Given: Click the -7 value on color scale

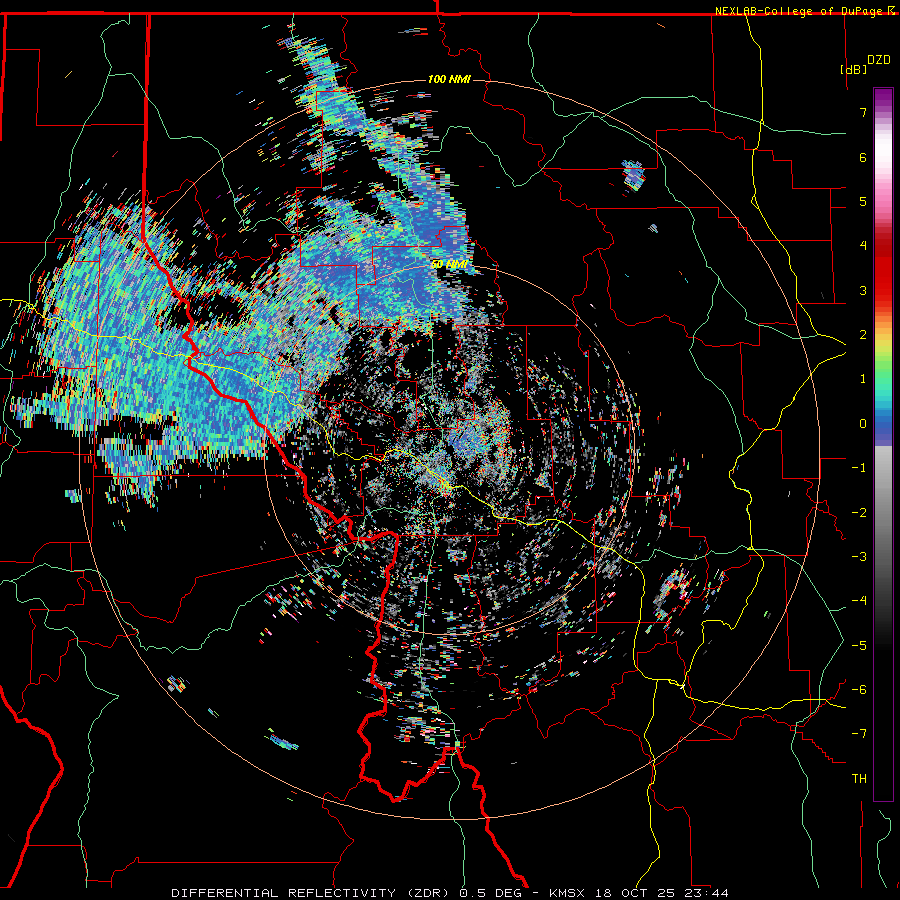Looking at the screenshot, I should pos(859,734).
